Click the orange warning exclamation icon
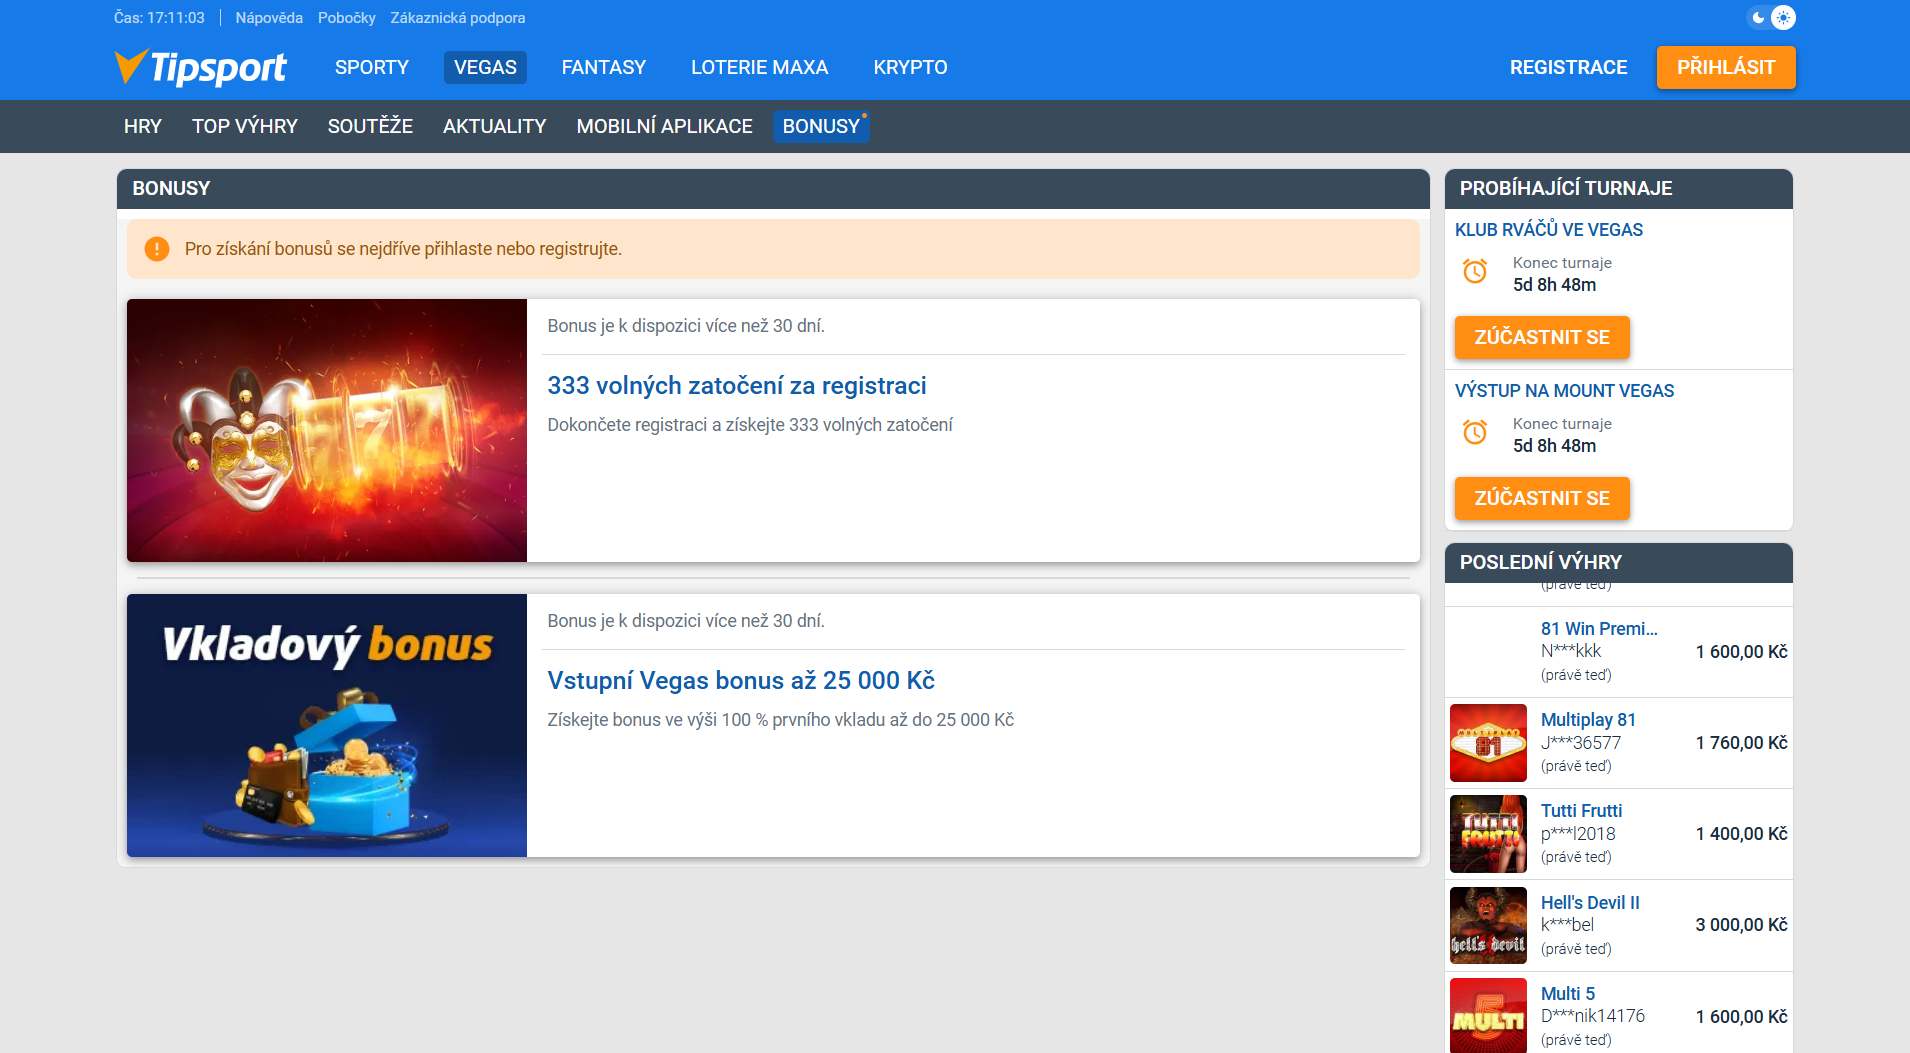The width and height of the screenshot is (1910, 1053). point(157,249)
